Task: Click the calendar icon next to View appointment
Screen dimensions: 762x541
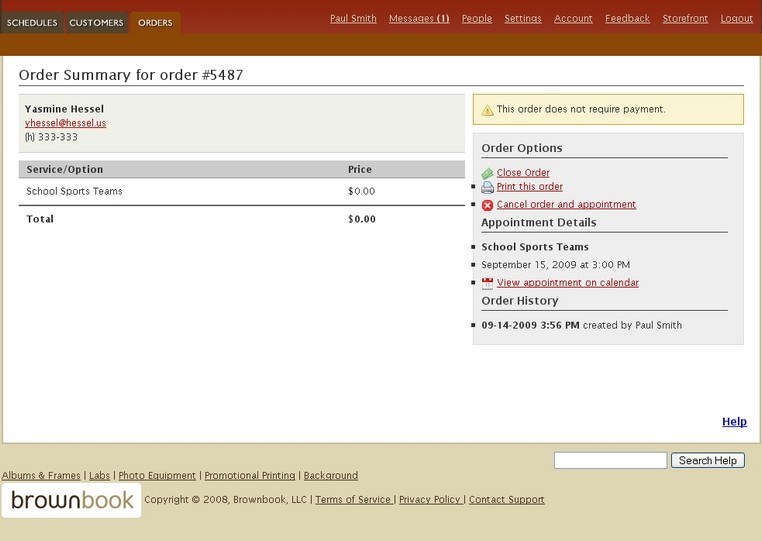Action: 487,283
